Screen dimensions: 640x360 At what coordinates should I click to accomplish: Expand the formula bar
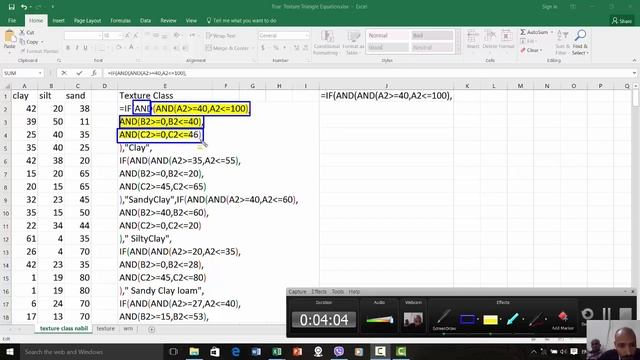[x=634, y=73]
